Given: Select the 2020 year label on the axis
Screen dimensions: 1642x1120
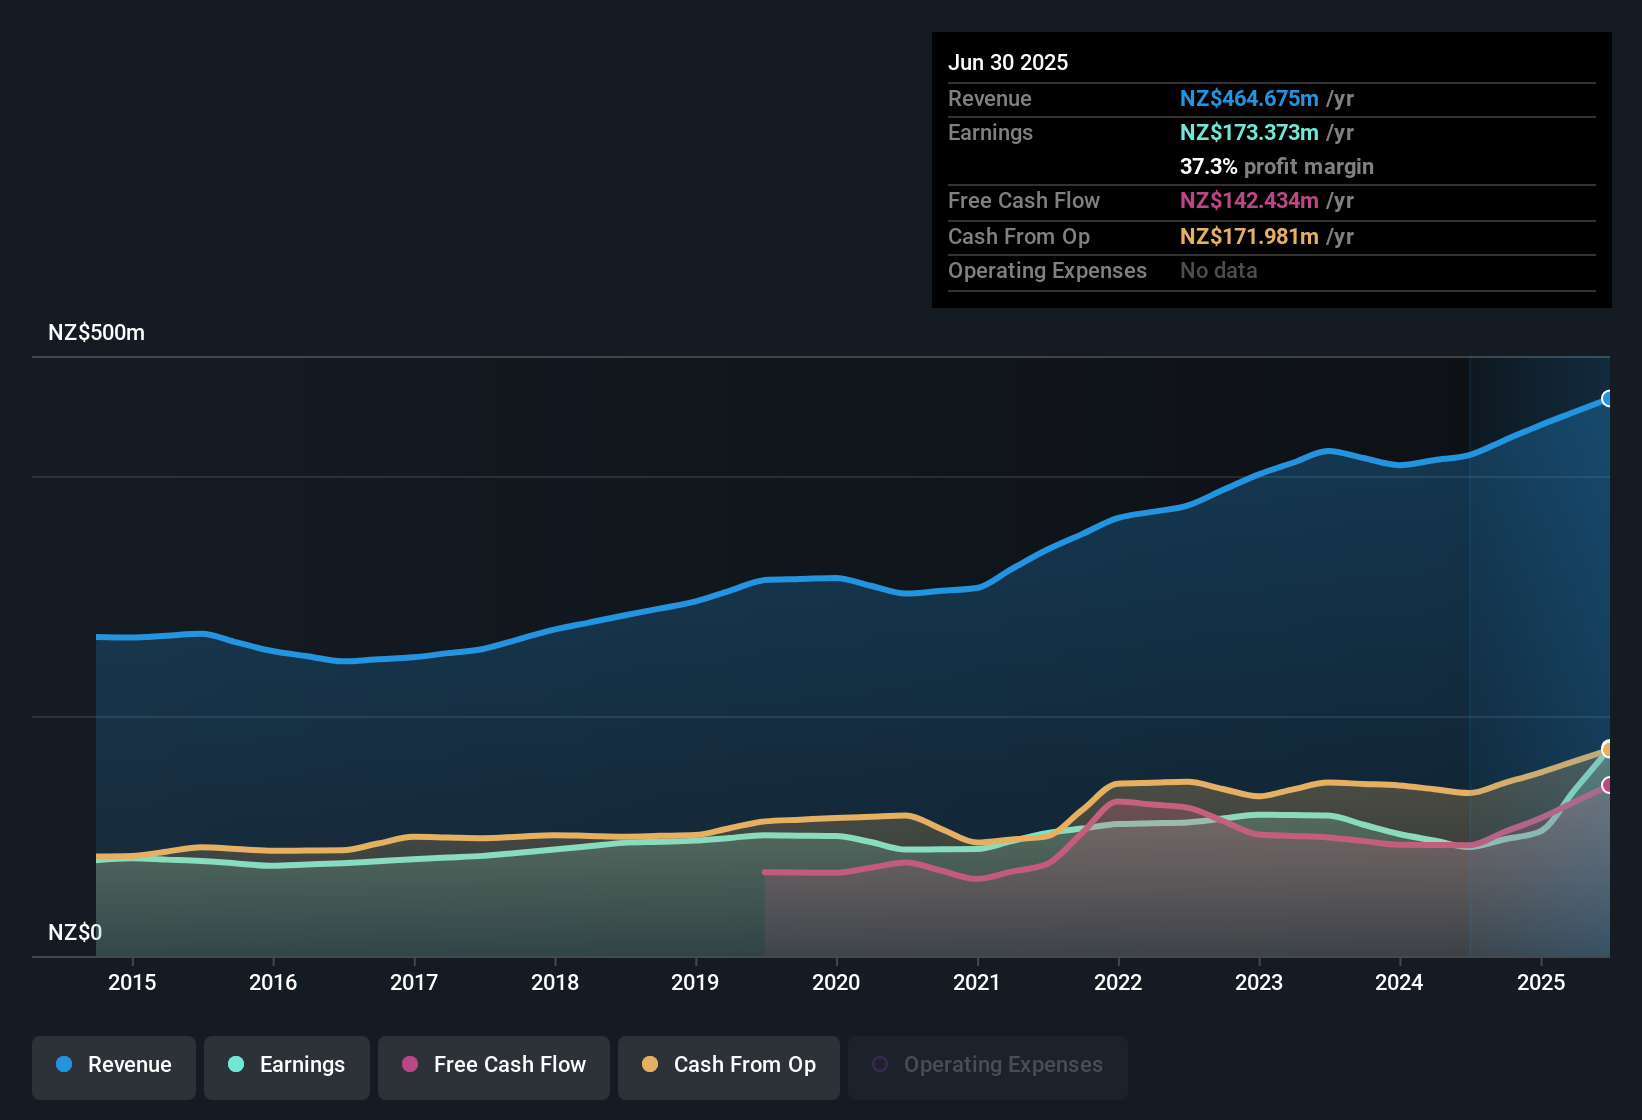Looking at the screenshot, I should pos(836,982).
